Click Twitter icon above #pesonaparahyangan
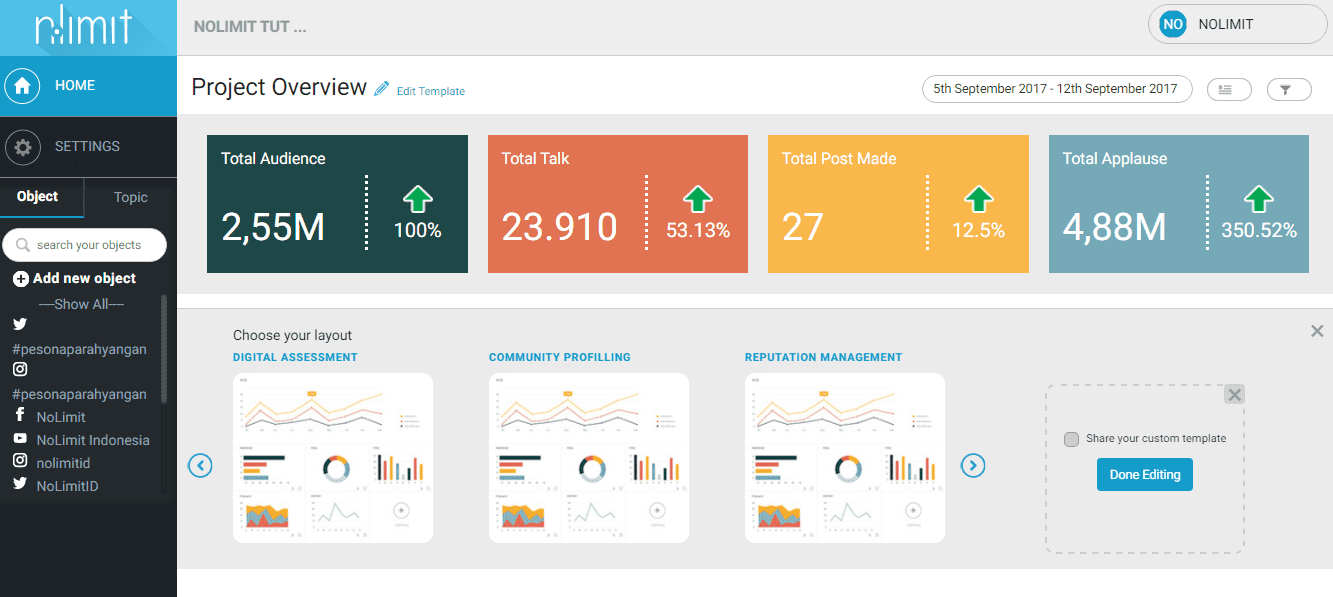 point(20,325)
